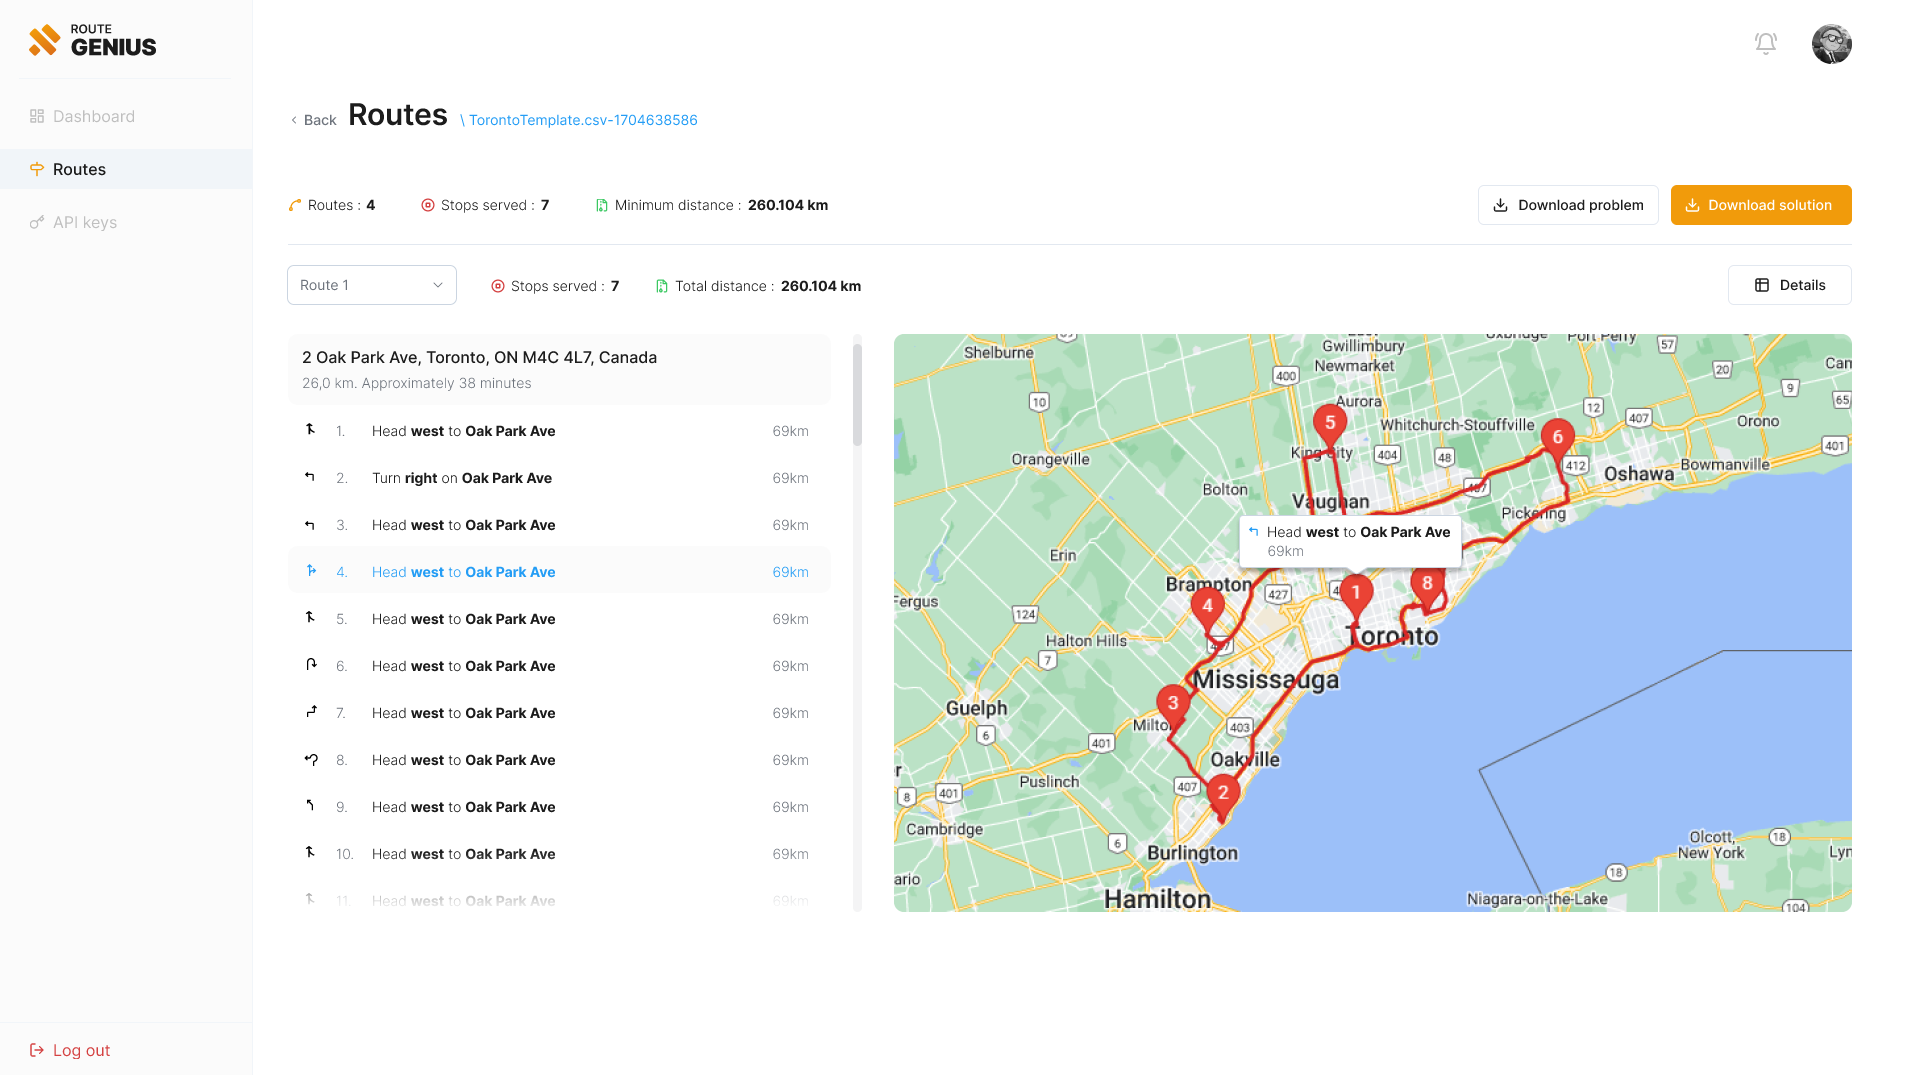The width and height of the screenshot is (1915, 1075).
Task: Click the Route Genius logo
Action: (x=92, y=40)
